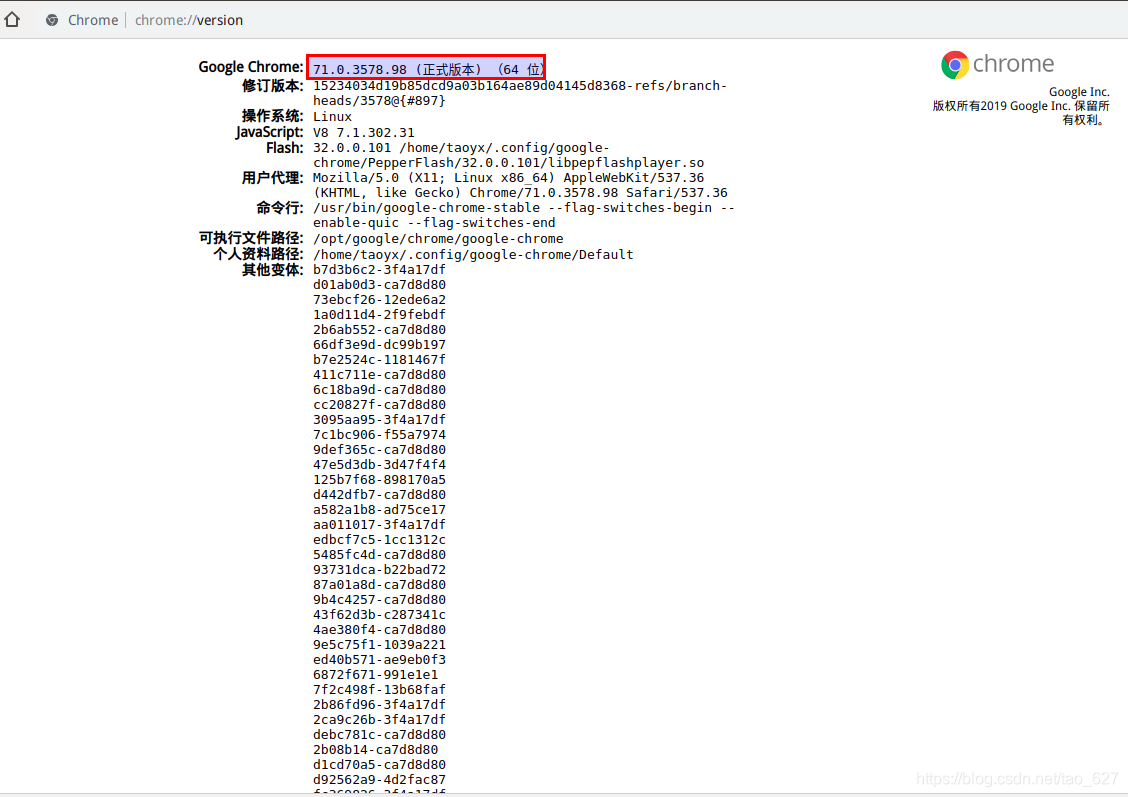Click the variation 9def365c-ca7d8d80
This screenshot has height=797, width=1128.
379,450
